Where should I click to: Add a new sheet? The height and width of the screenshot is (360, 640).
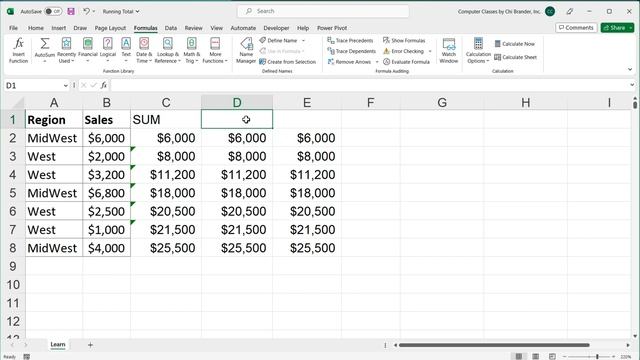pos(90,345)
